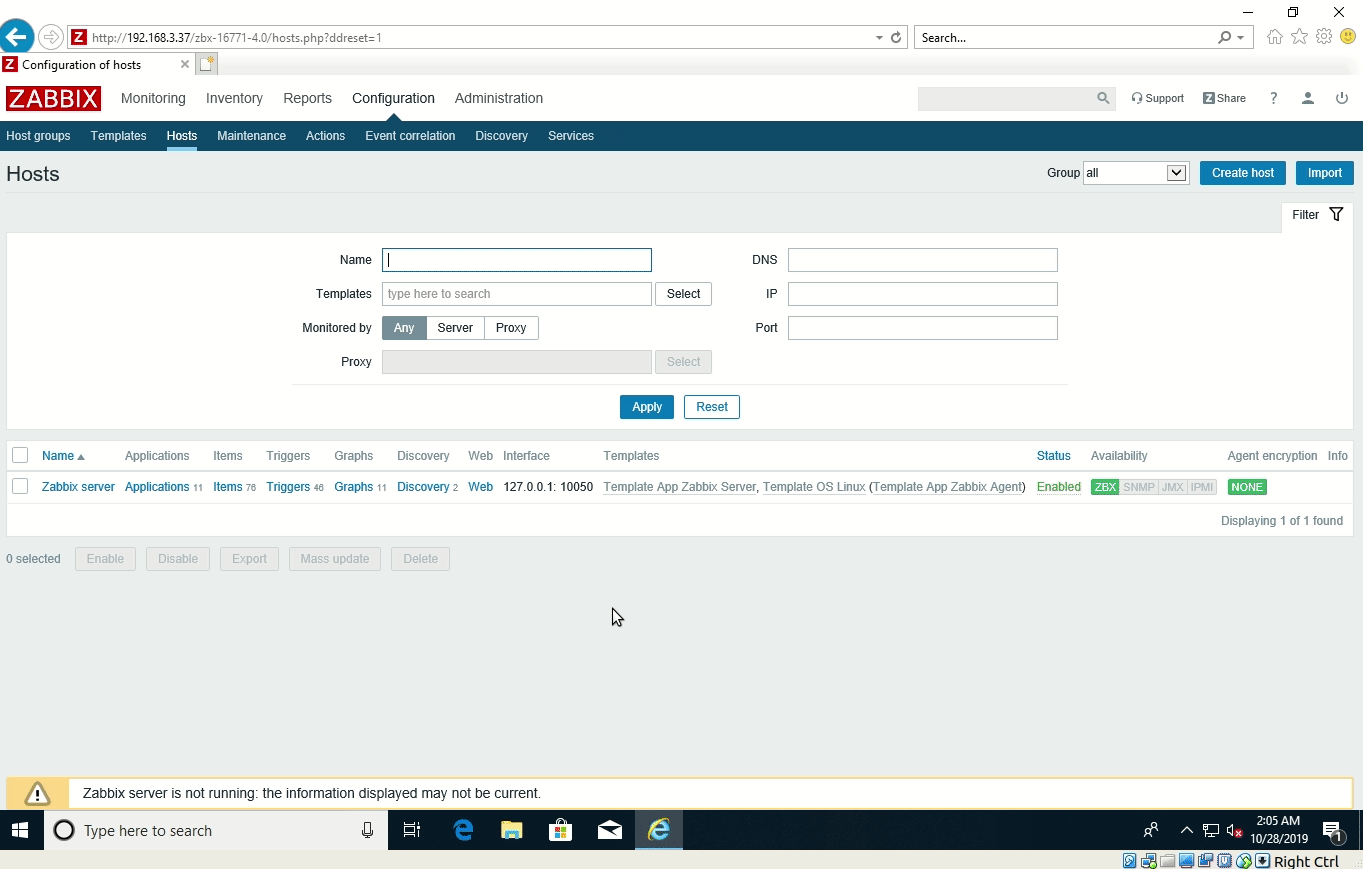This screenshot has width=1363, height=869.
Task: Click the Create host button
Action: 1243,173
